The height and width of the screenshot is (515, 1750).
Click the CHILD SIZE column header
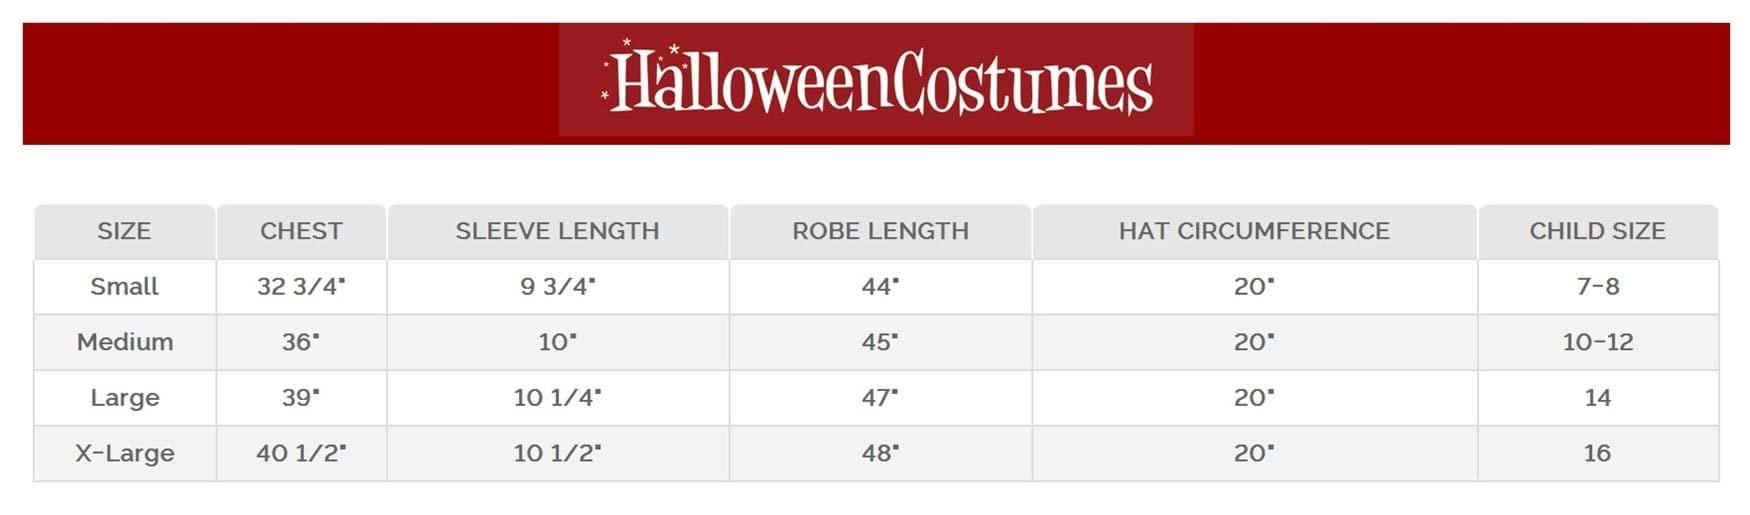coord(1597,231)
